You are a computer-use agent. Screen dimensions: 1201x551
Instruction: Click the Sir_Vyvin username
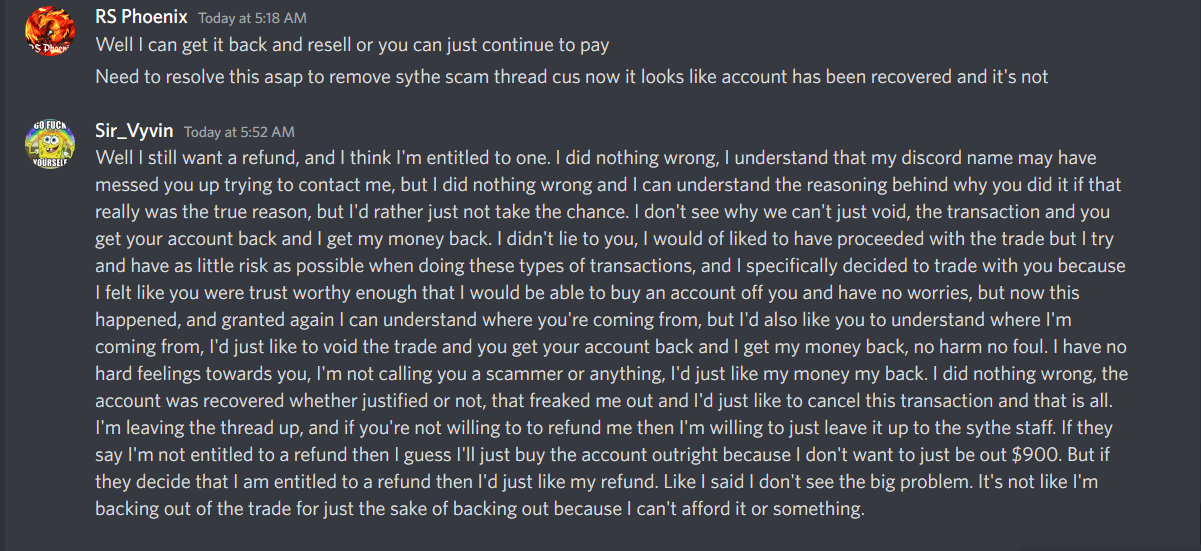[x=134, y=131]
